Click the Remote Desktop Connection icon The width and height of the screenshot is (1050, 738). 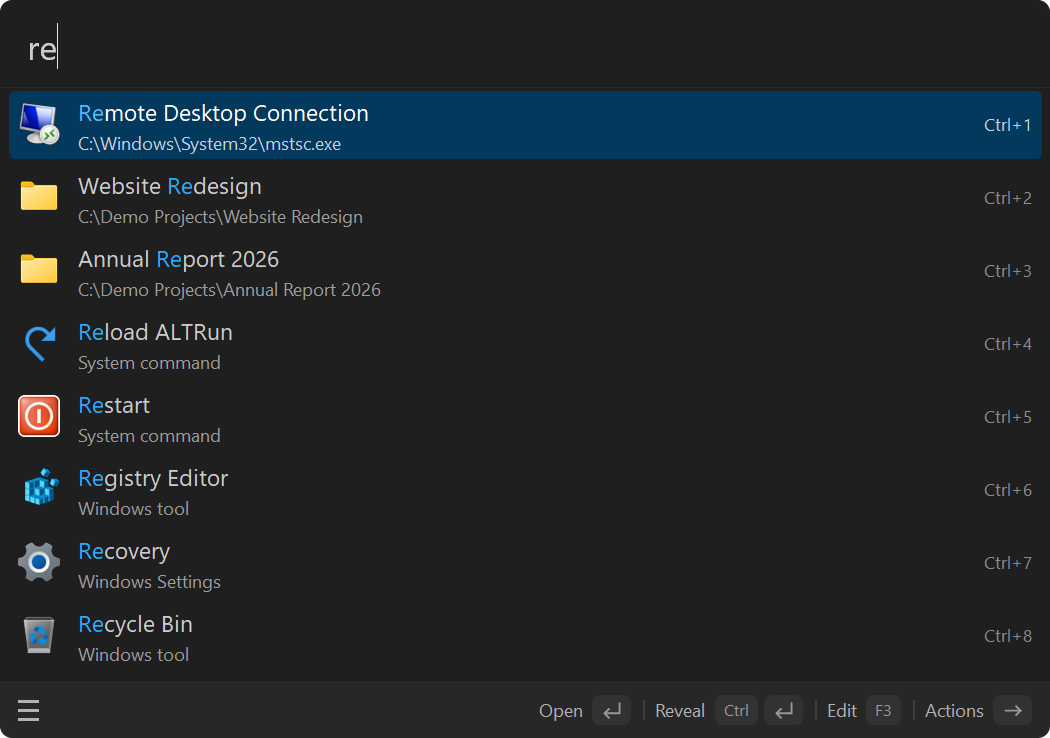[x=39, y=125]
